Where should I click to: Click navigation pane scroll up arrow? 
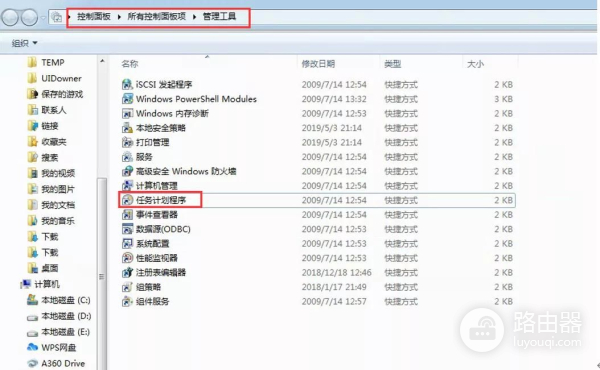(x=102, y=61)
